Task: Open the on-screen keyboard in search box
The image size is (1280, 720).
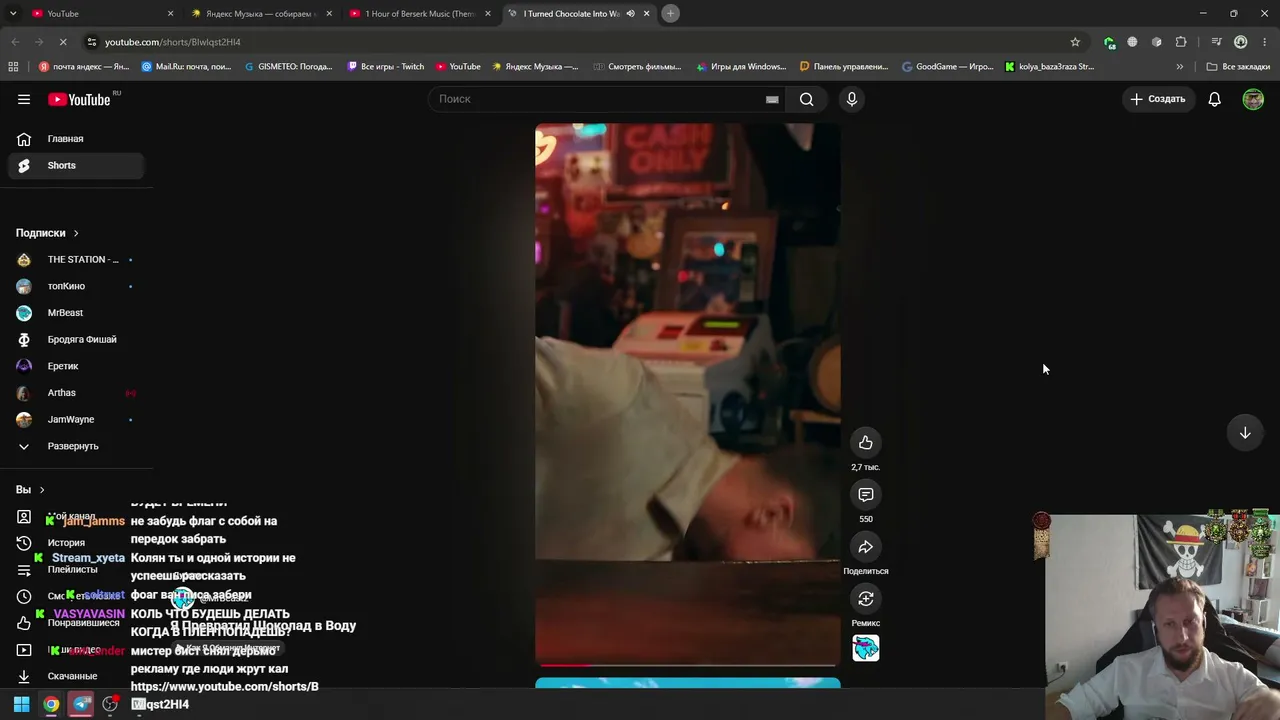Action: coord(772,99)
